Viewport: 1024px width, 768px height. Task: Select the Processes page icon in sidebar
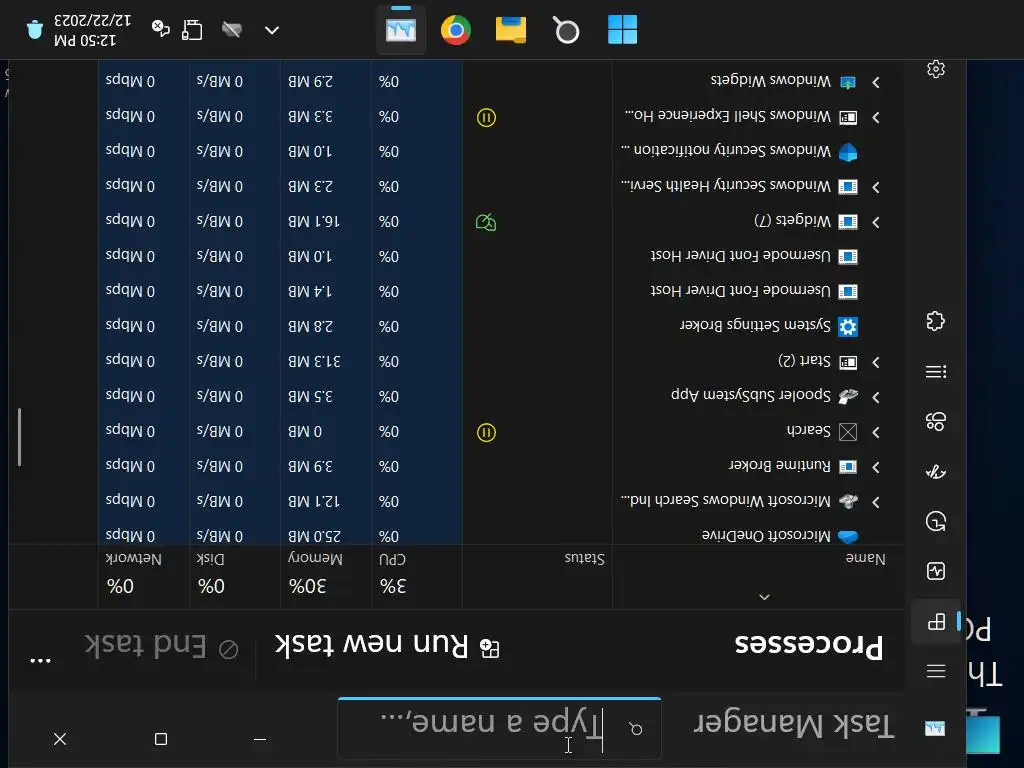pos(936,621)
